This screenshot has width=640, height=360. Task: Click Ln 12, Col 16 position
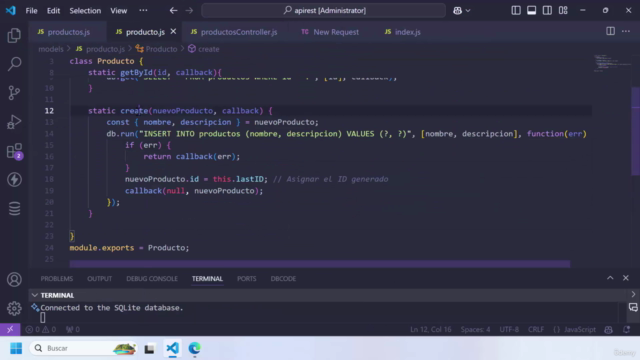(x=431, y=329)
